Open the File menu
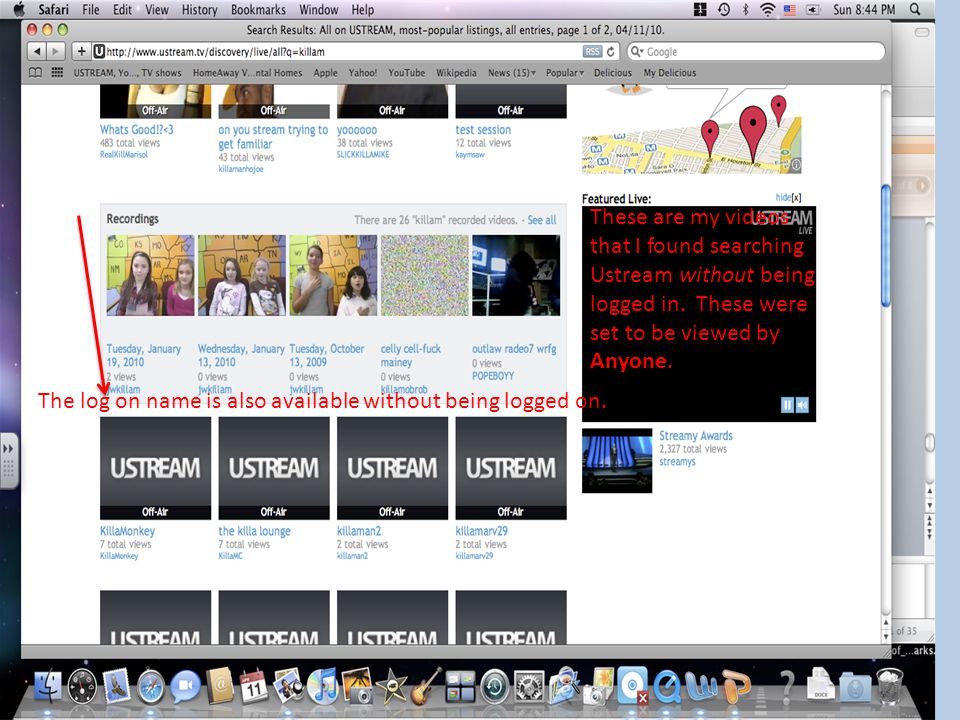 tap(91, 10)
